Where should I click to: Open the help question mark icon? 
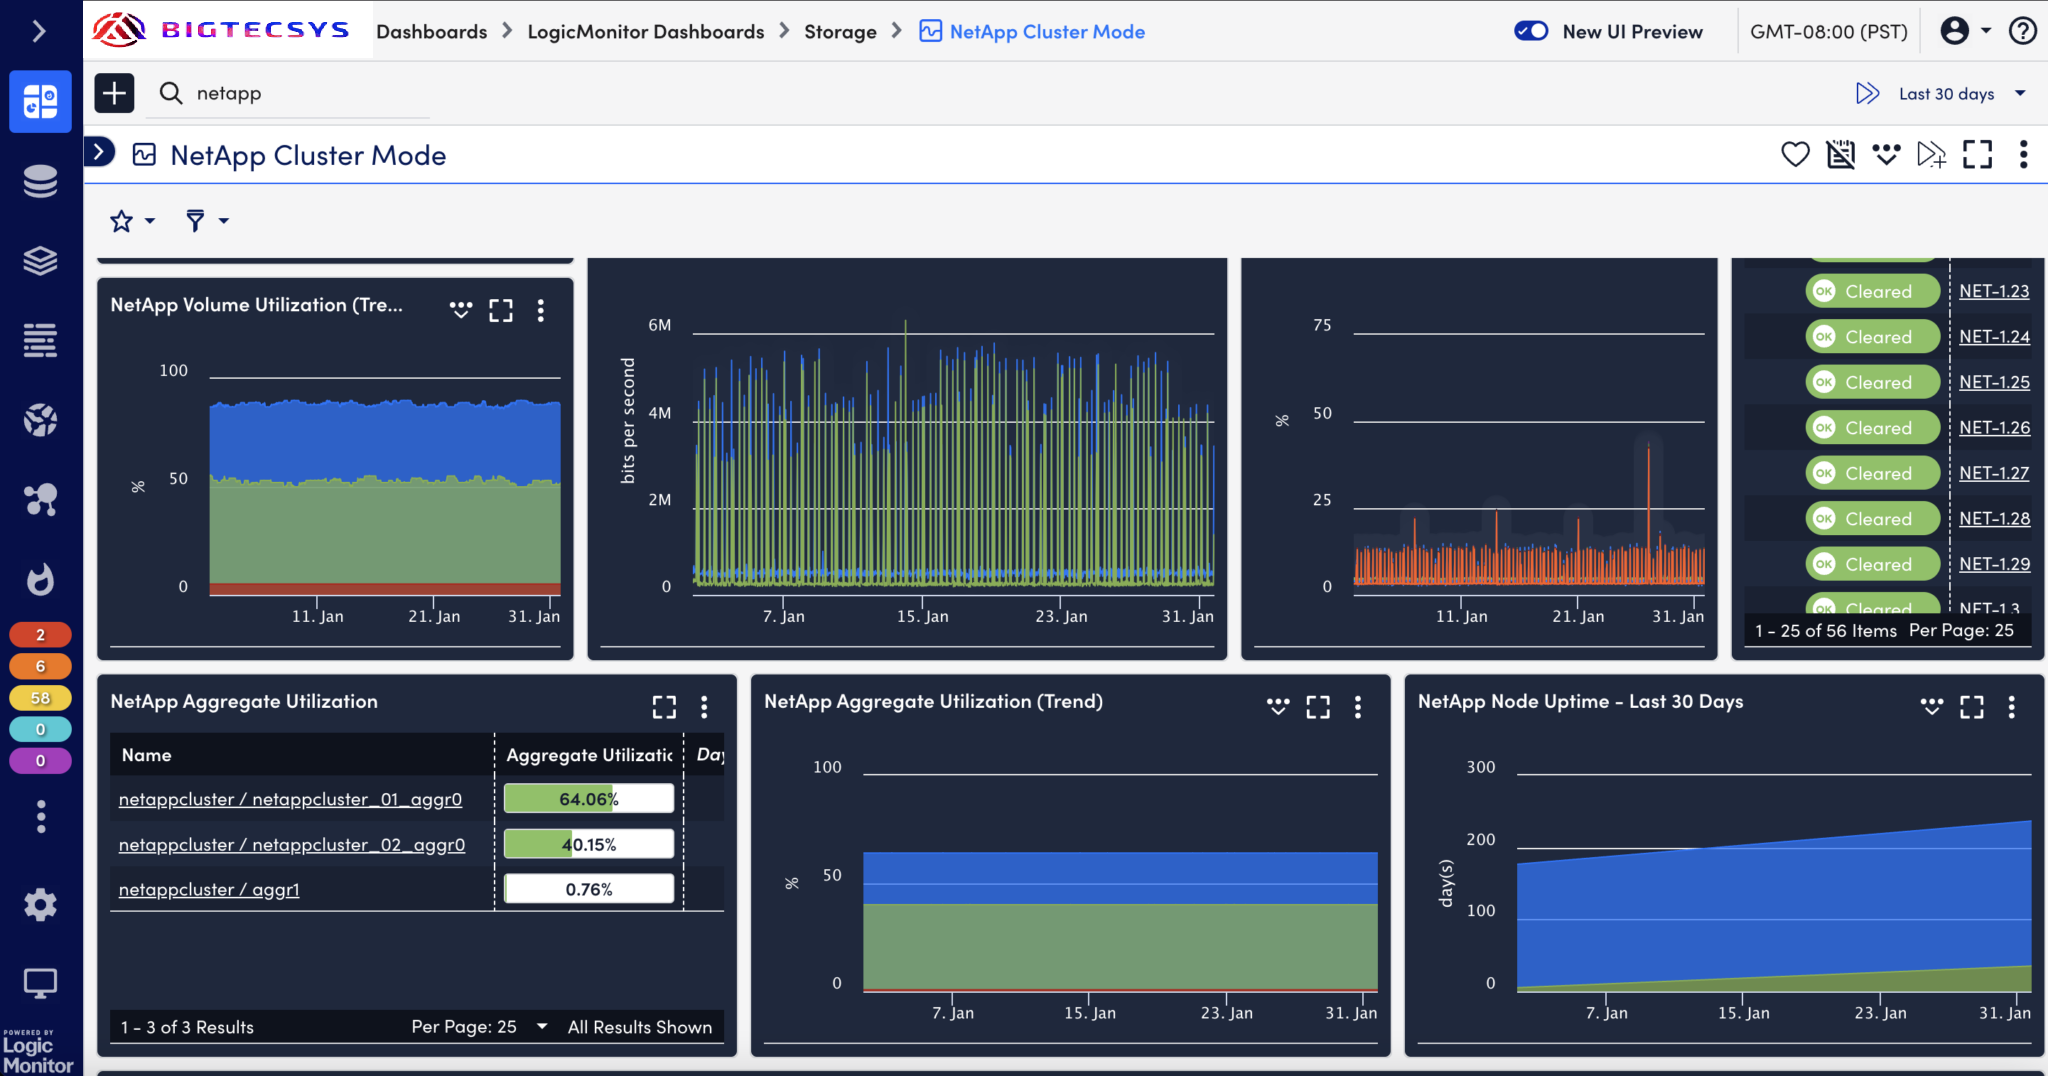(2022, 31)
